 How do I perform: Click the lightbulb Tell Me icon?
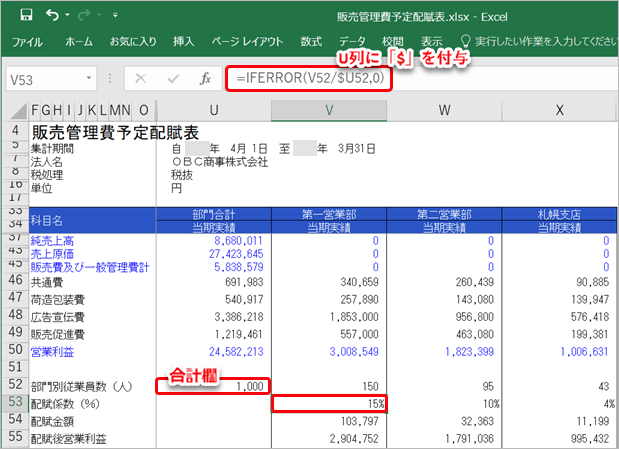click(465, 41)
